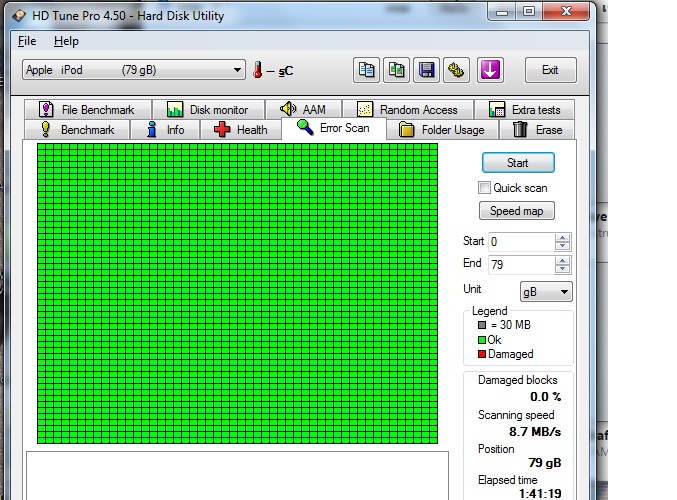Switch to the Erase tab
This screenshot has height=500, width=677.
coord(538,130)
